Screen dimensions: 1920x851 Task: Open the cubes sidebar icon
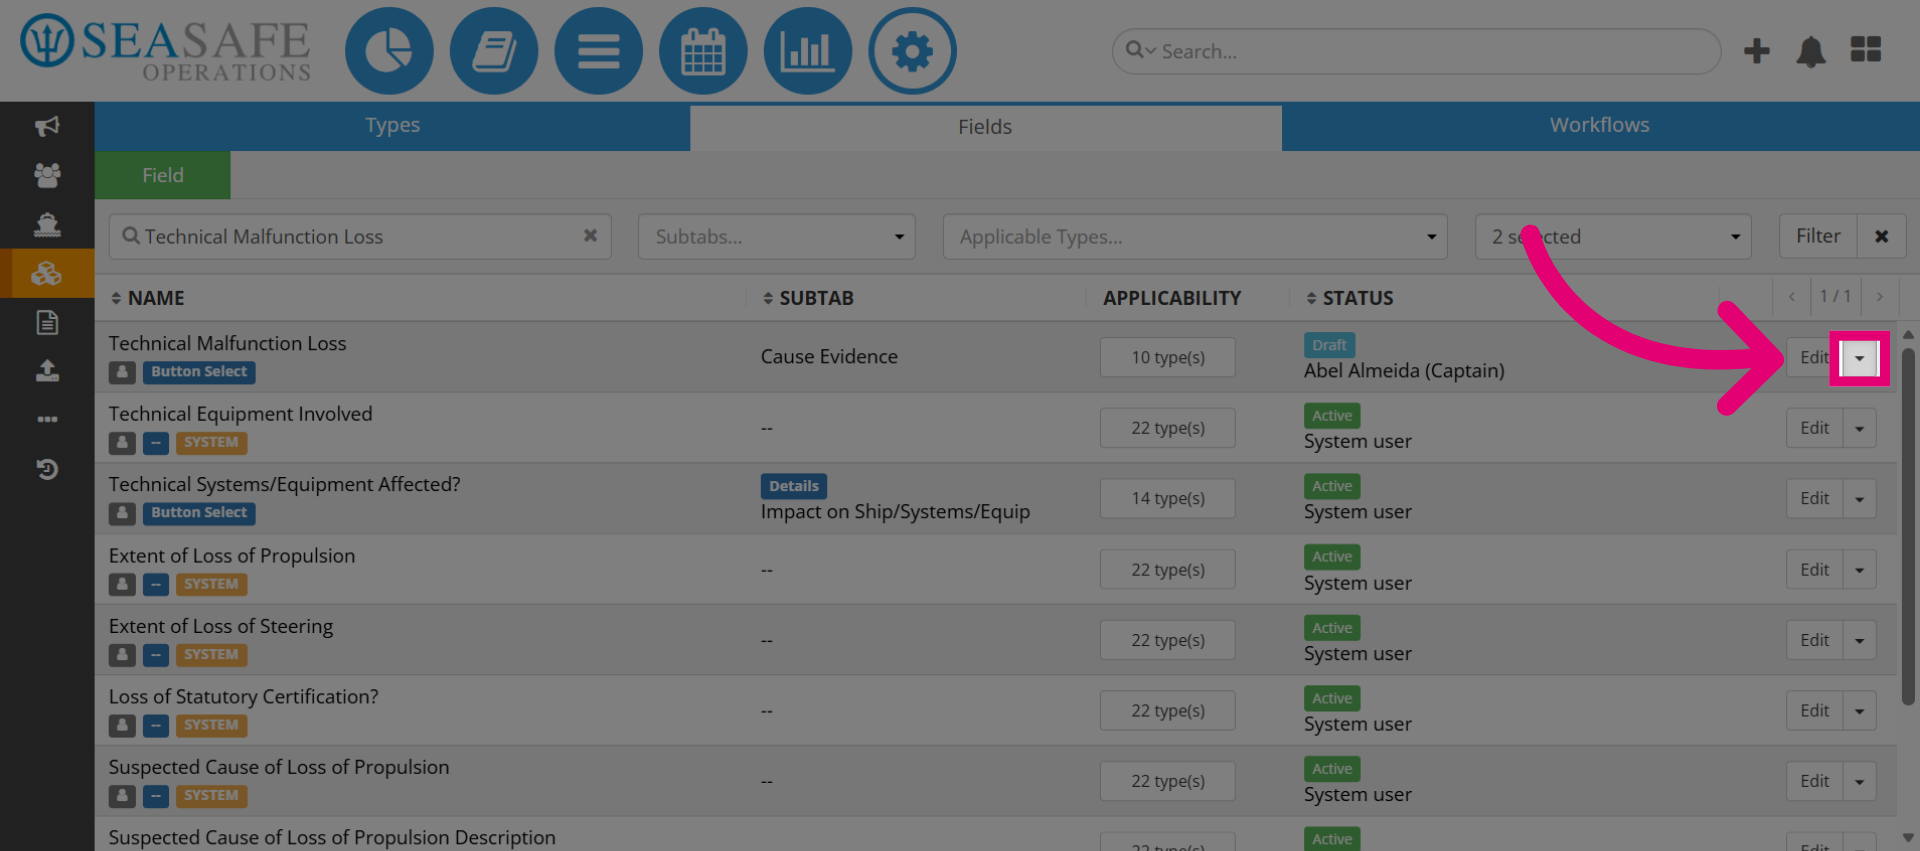(x=47, y=273)
